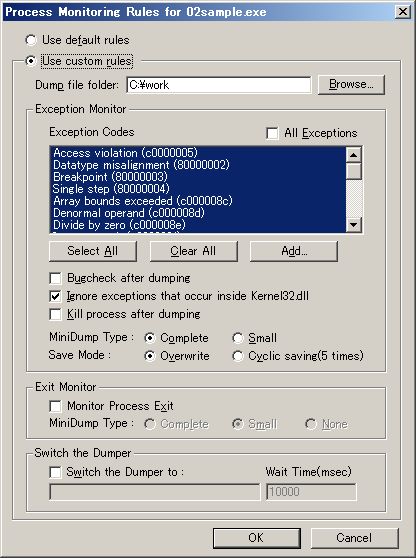
Task: Click the Clear All button
Action: pos(193,251)
